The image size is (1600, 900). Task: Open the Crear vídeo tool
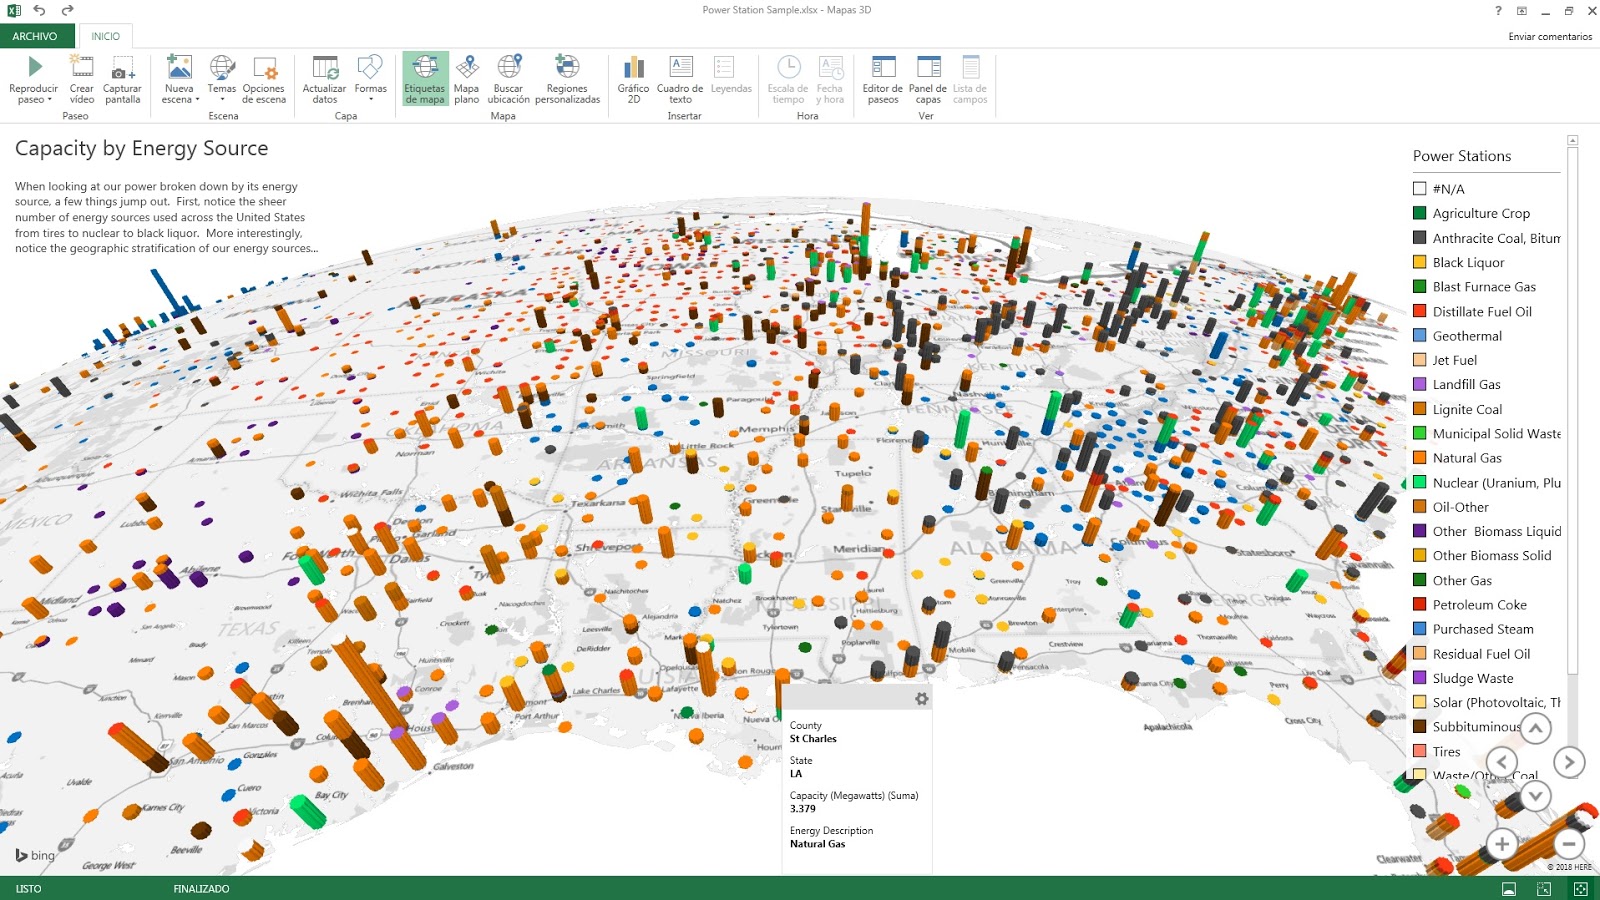pyautogui.click(x=82, y=79)
